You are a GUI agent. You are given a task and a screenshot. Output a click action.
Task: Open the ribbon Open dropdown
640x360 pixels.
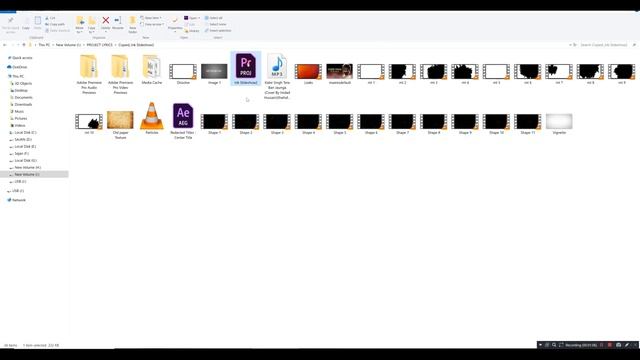[x=192, y=18]
